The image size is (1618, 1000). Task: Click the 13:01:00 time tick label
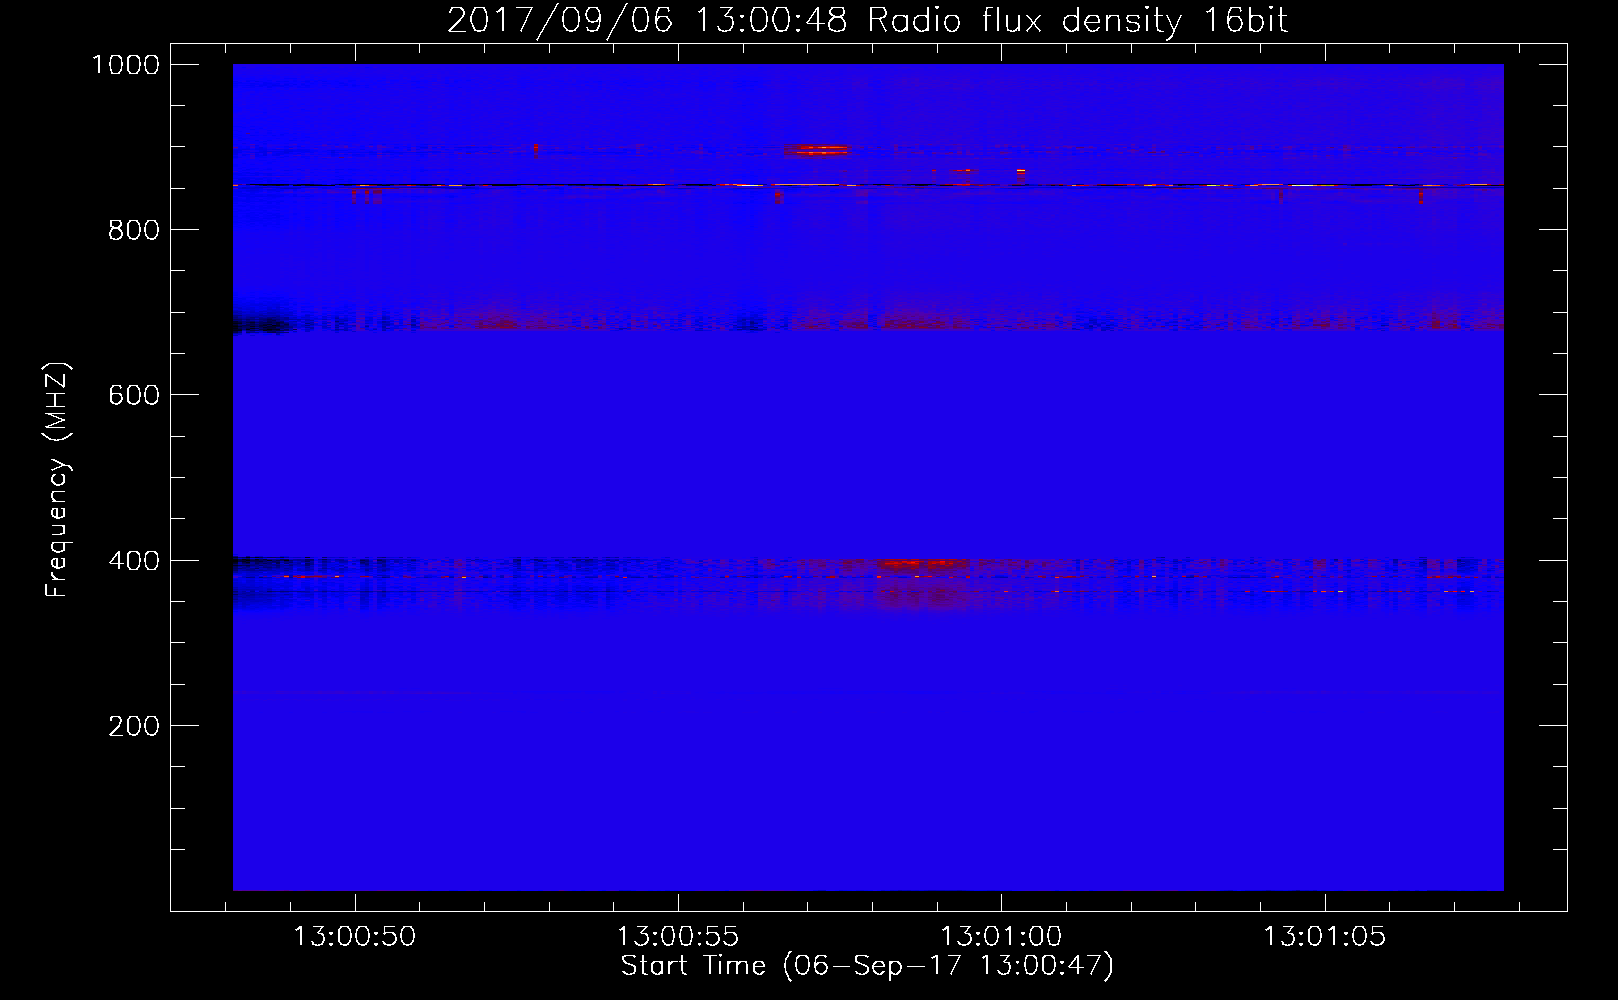1001,937
